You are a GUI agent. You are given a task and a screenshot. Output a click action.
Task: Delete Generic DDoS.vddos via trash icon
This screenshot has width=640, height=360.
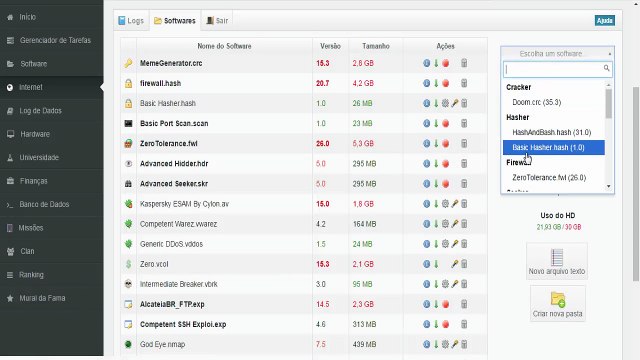464,244
